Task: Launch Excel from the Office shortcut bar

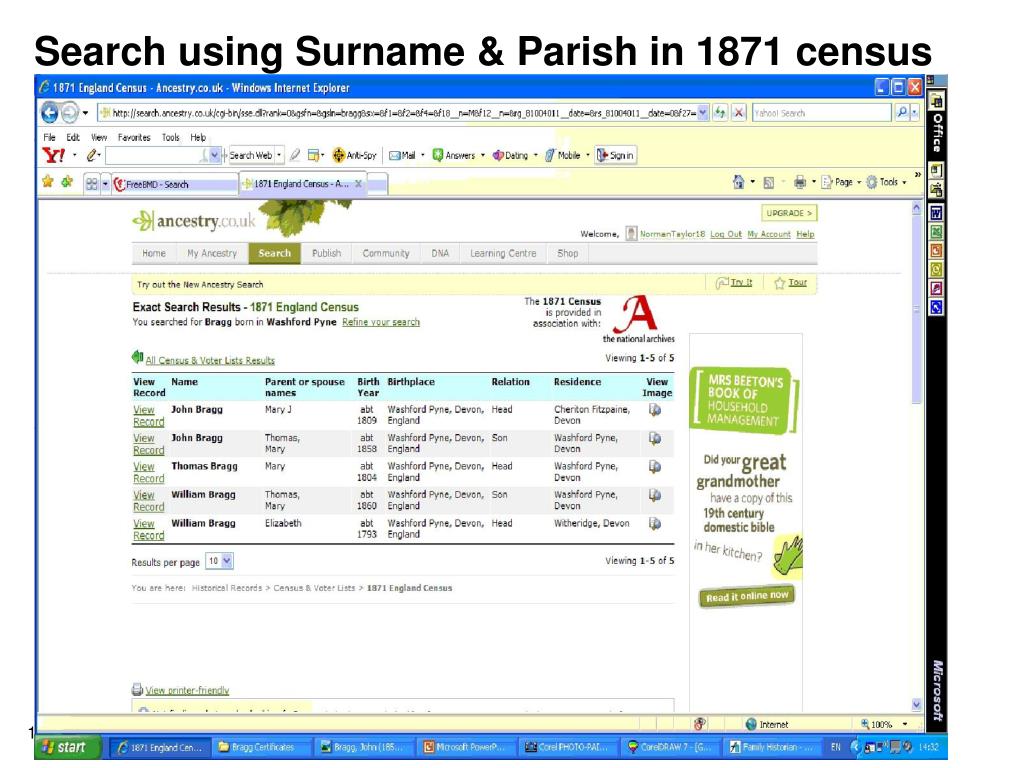Action: pos(936,232)
